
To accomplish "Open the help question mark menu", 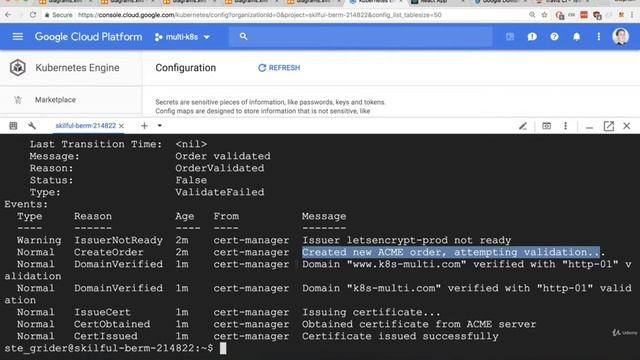I will (x=554, y=37).
